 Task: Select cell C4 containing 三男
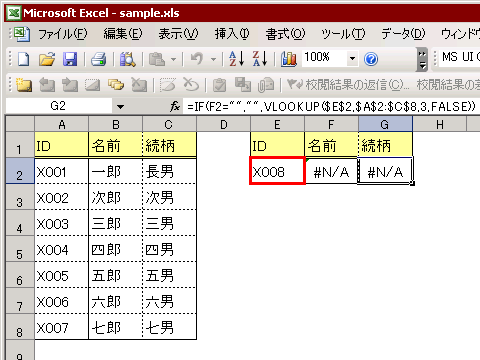(x=169, y=223)
